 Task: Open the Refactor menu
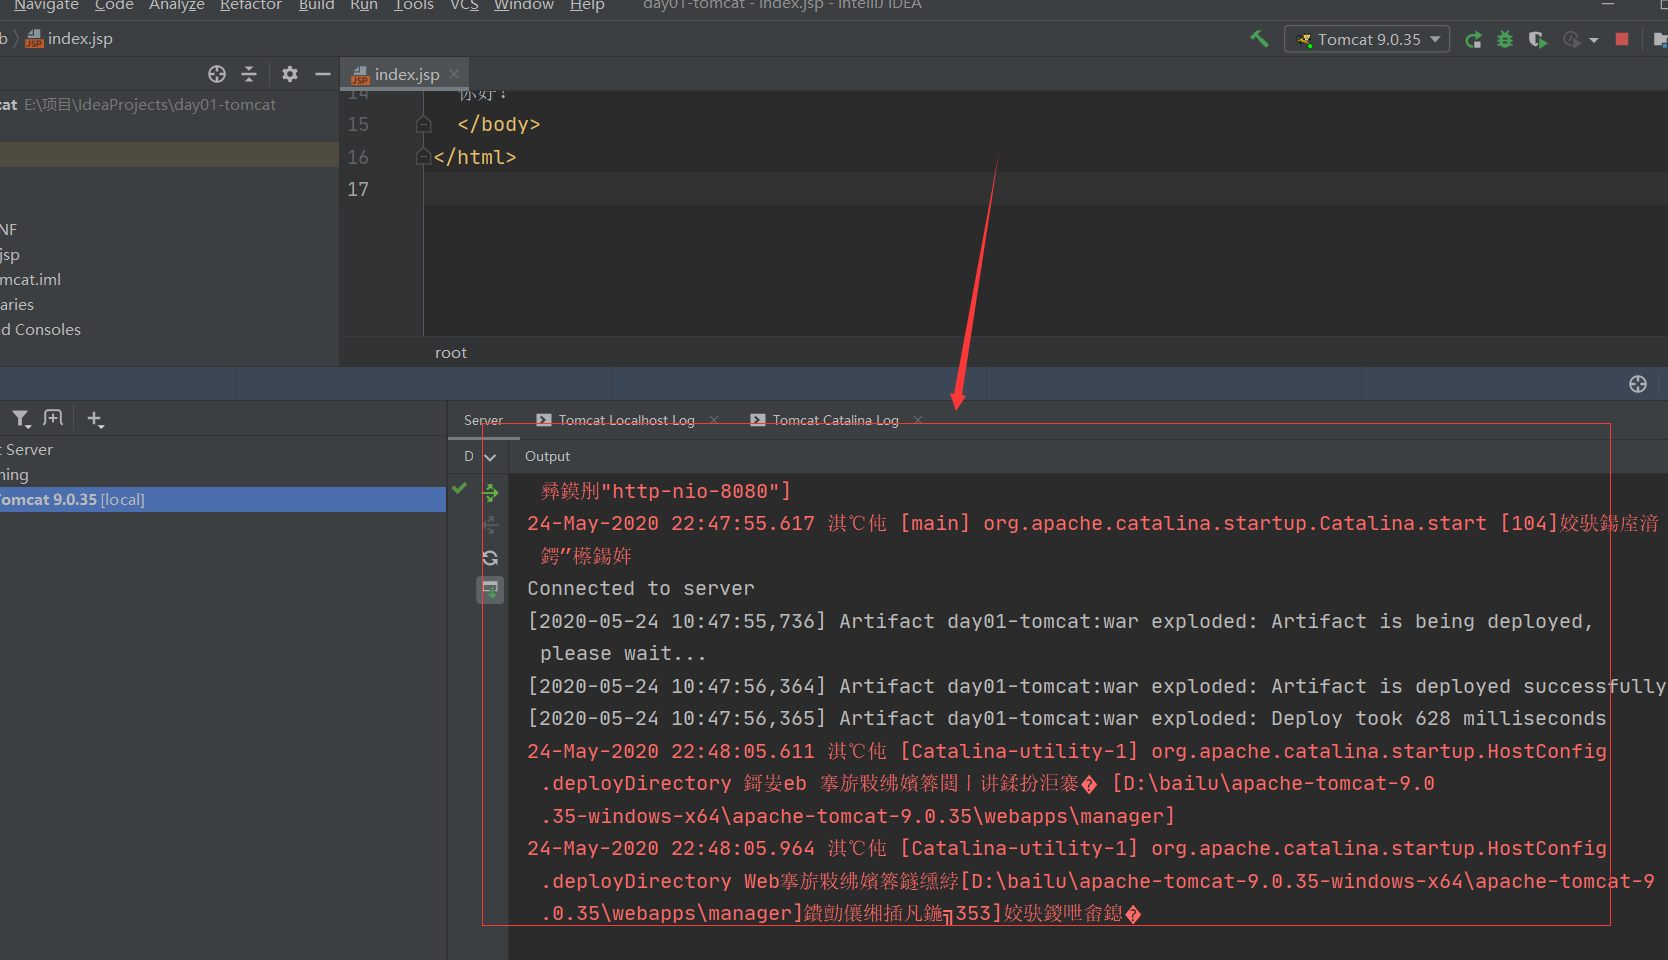tap(251, 5)
